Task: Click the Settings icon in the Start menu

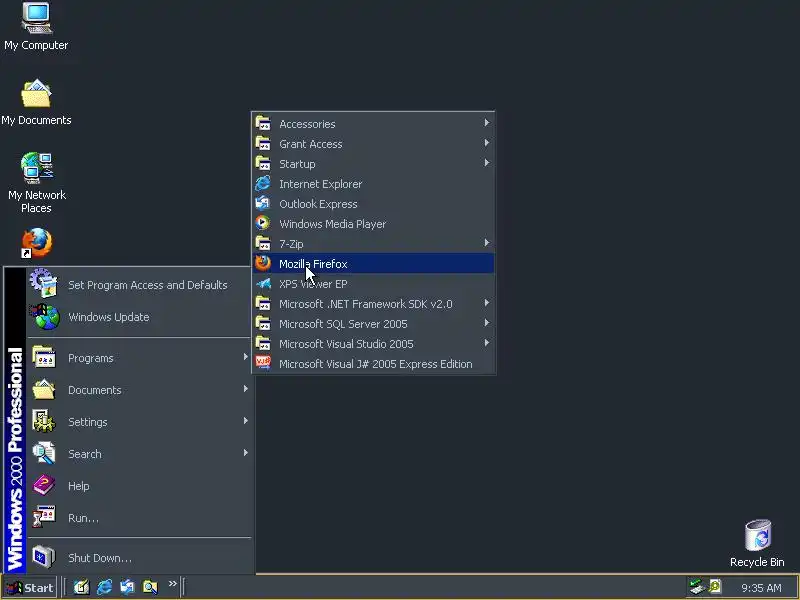Action: (44, 421)
